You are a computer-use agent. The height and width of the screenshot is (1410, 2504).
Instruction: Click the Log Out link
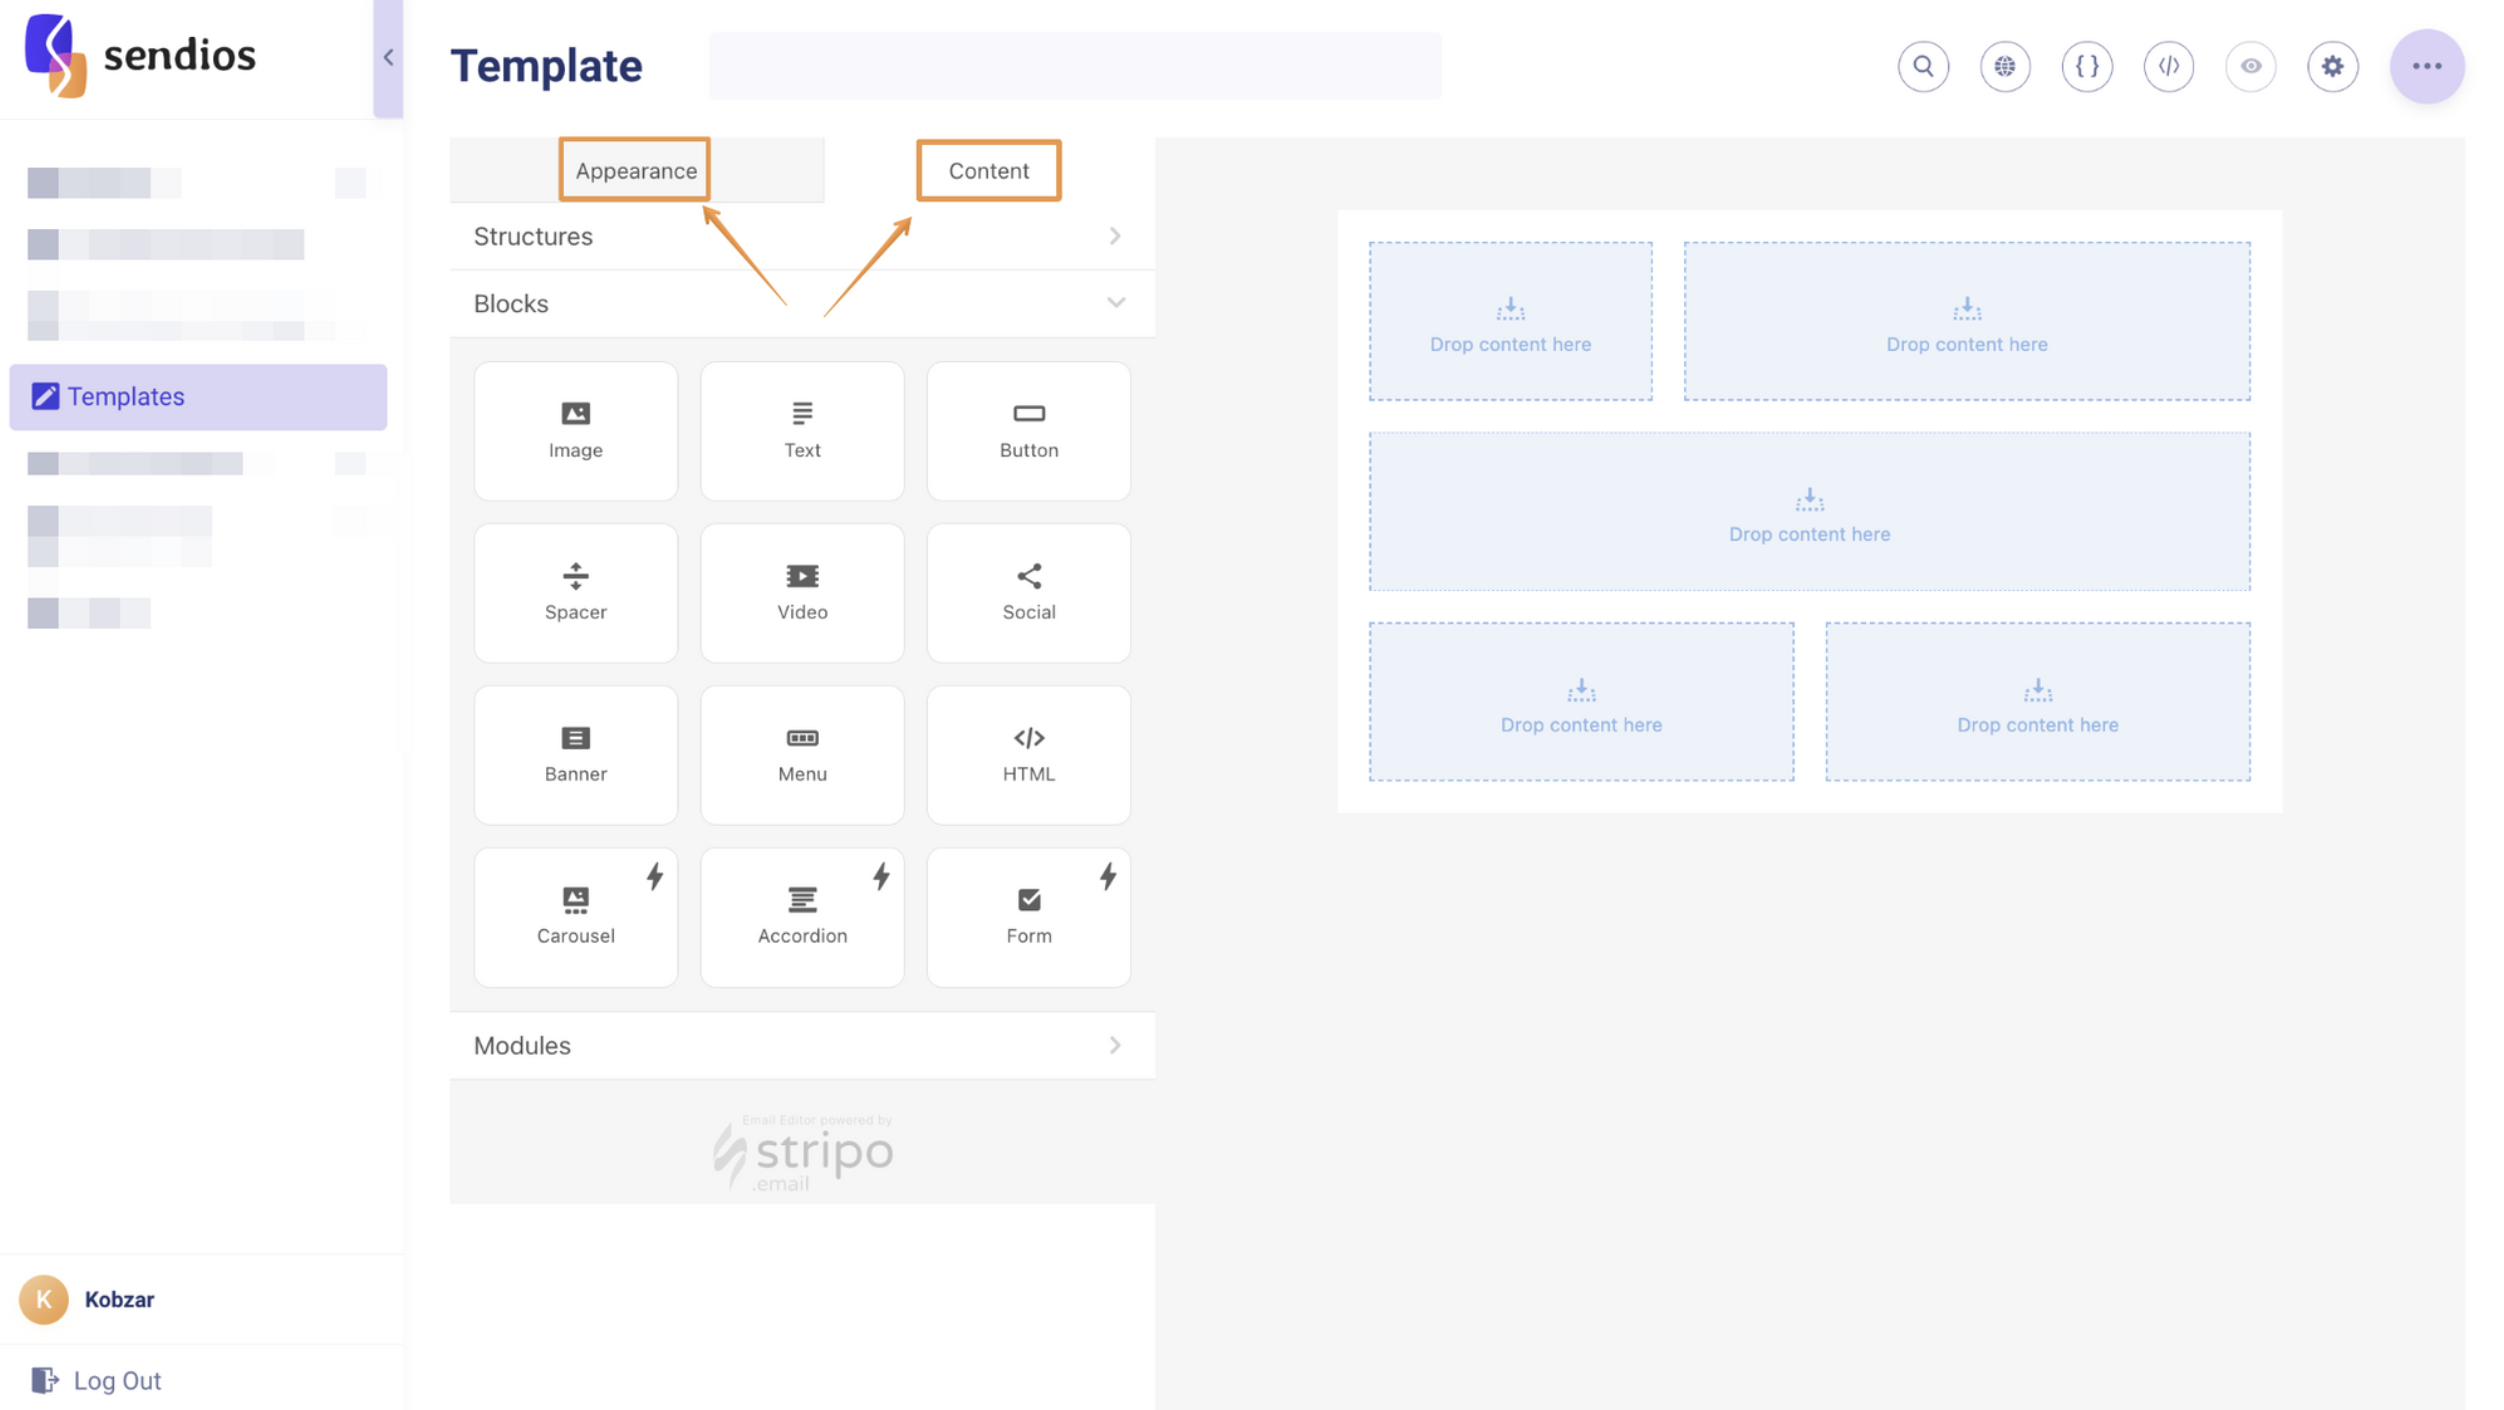(x=116, y=1380)
